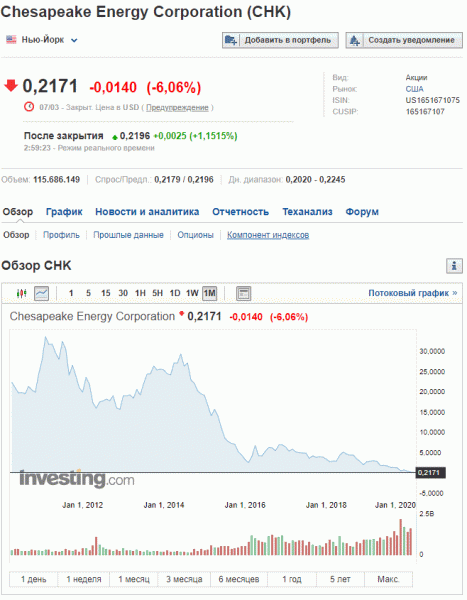This screenshot has height=600, width=467.
Task: Select the 5 лет time range
Action: (x=340, y=579)
